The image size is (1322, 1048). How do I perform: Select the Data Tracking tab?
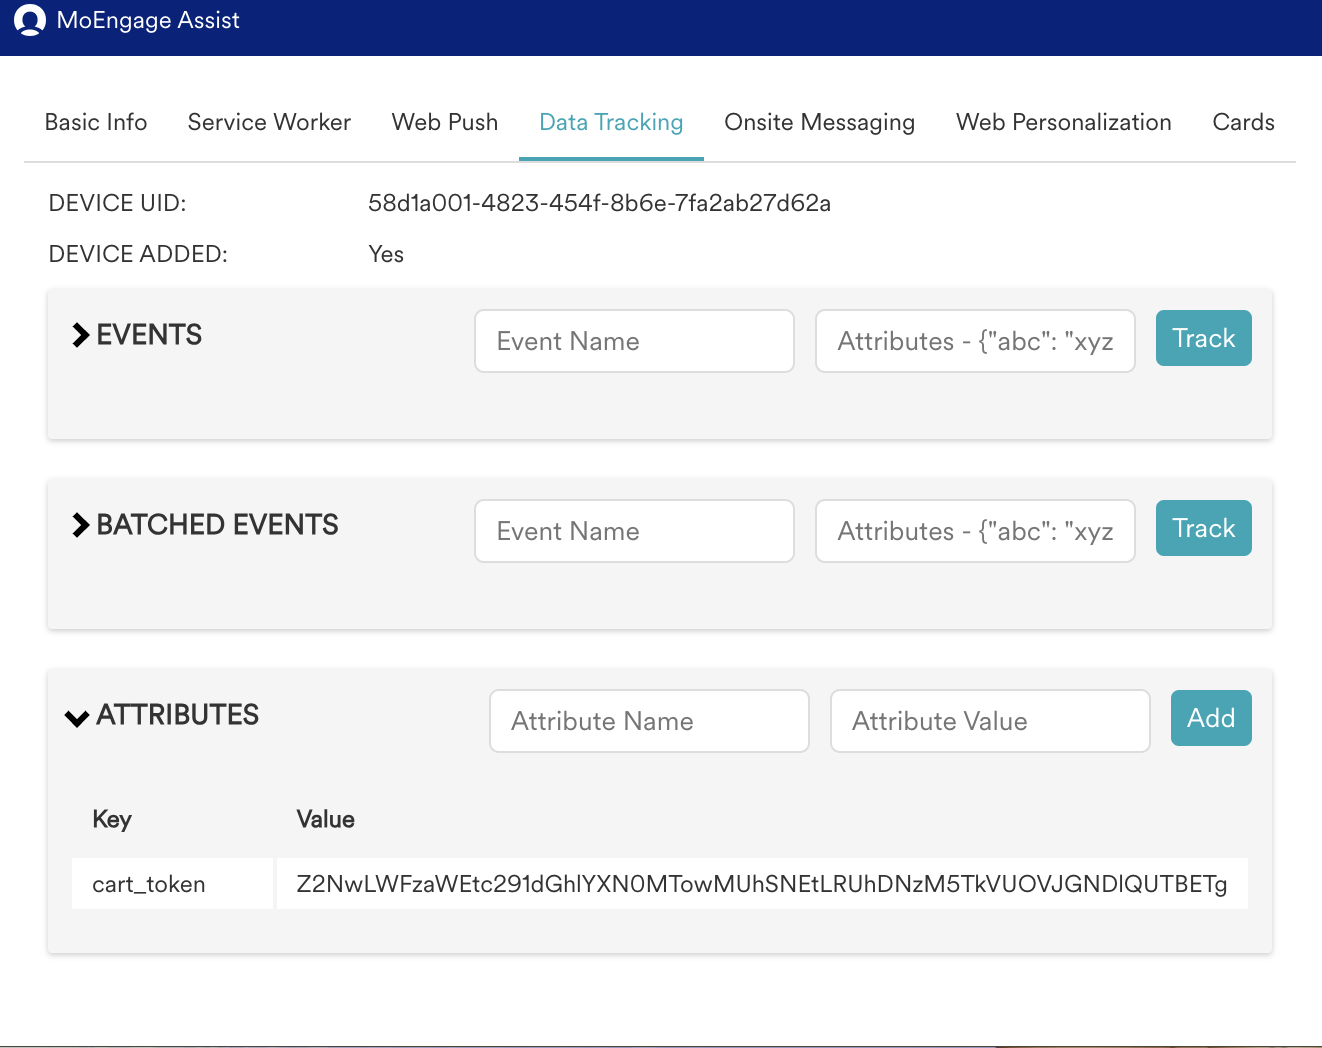[611, 122]
